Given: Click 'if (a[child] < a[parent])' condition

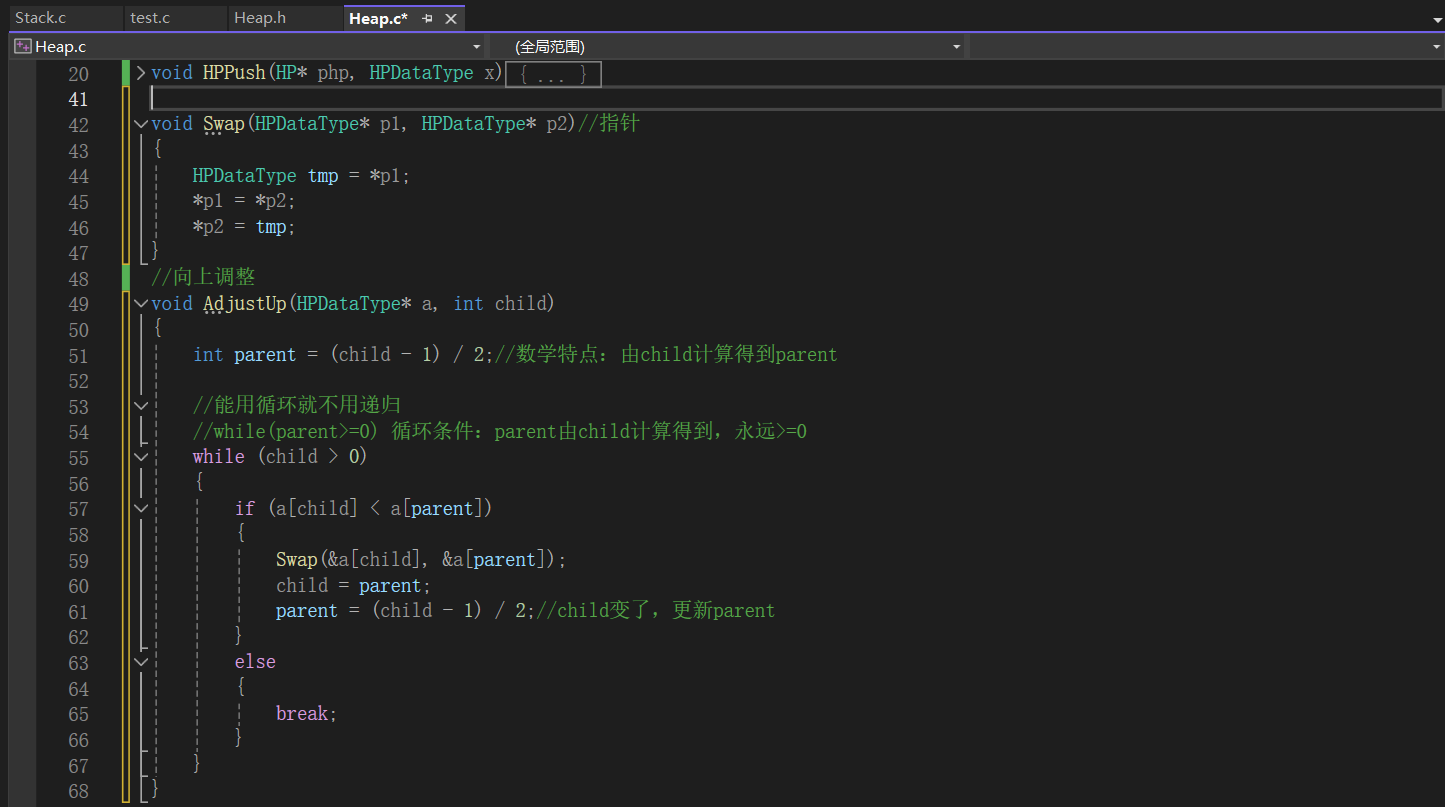Looking at the screenshot, I should (x=364, y=508).
